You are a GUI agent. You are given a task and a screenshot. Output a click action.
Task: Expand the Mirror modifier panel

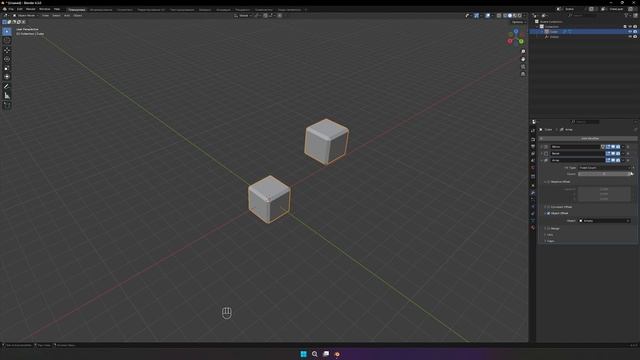[542, 147]
